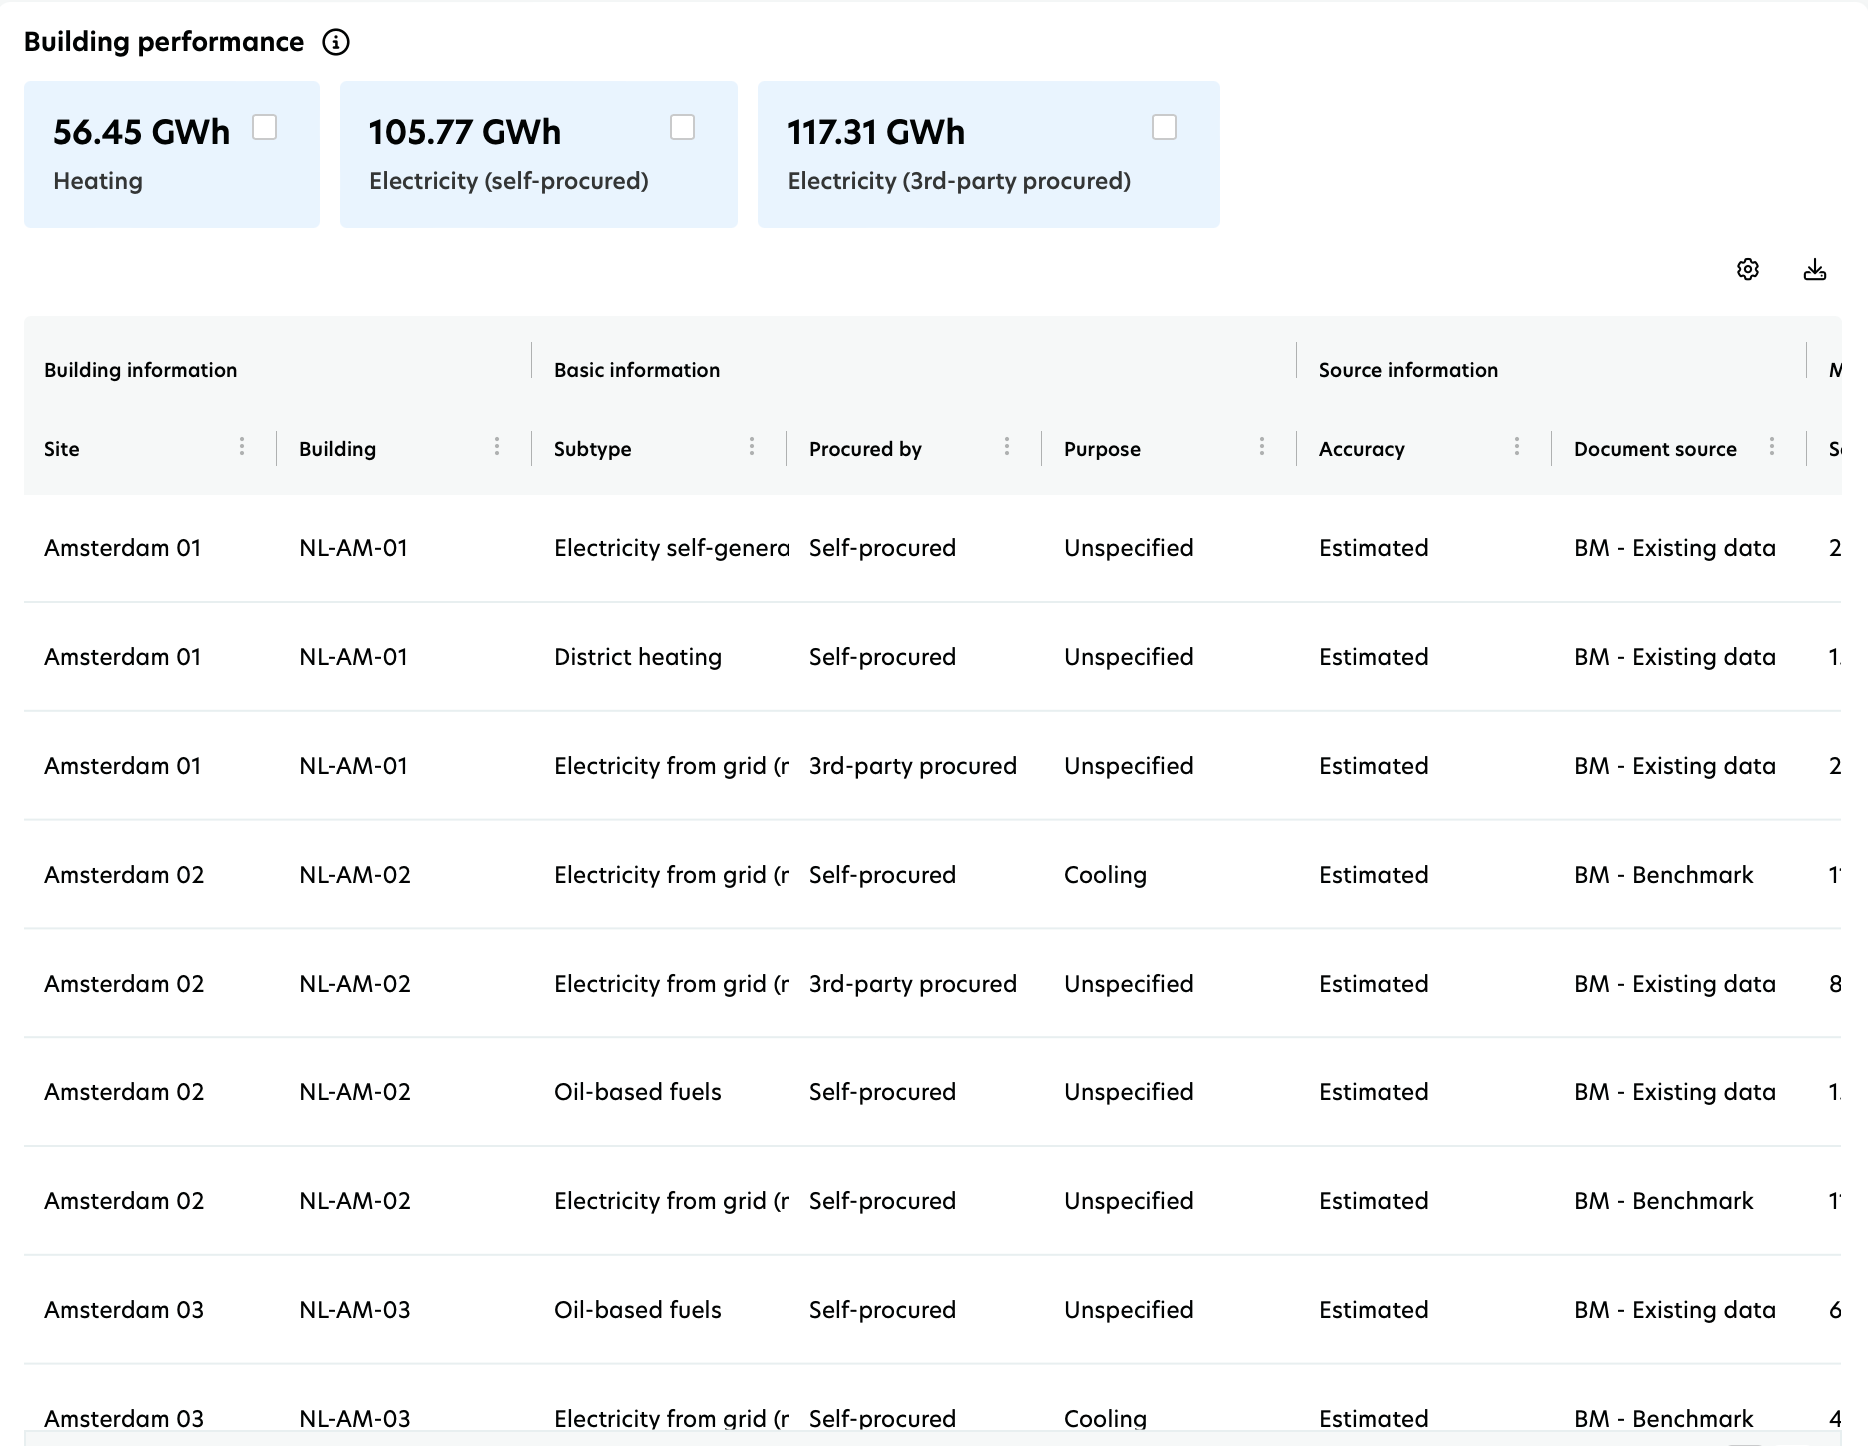
Task: Click the Building performance heading
Action: pyautogui.click(x=164, y=42)
